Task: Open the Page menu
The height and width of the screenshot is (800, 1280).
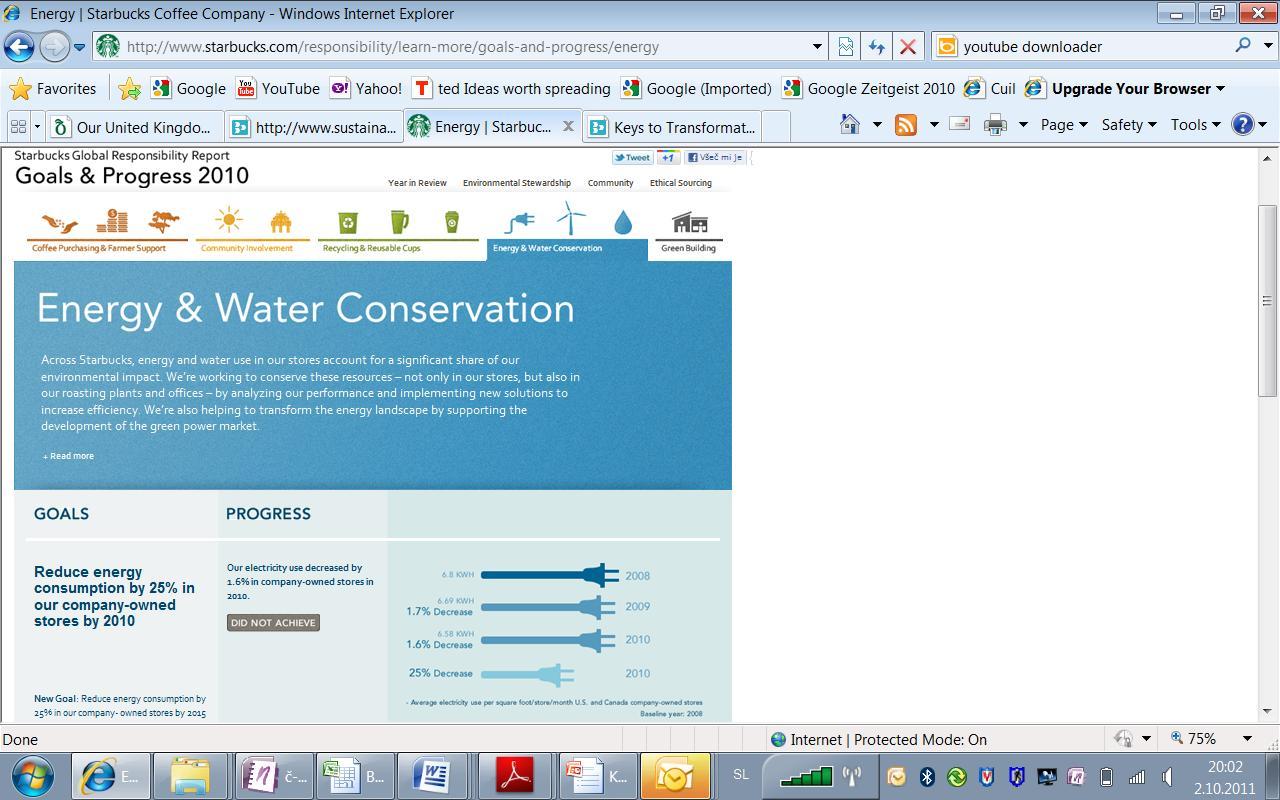Action: [x=1063, y=124]
